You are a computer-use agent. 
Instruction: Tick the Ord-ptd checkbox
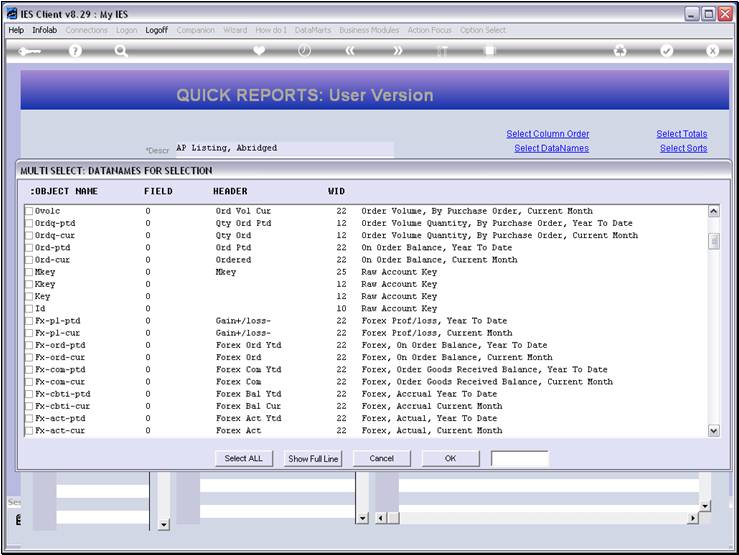pyautogui.click(x=29, y=248)
